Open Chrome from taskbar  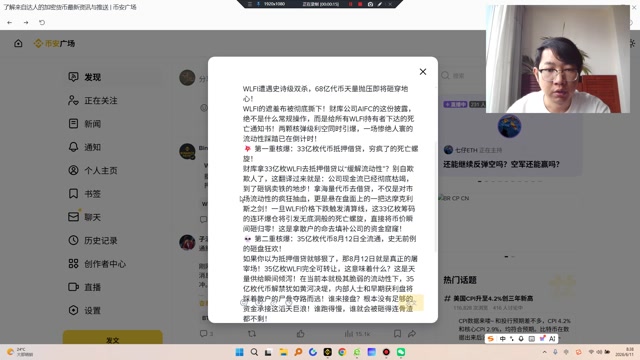(342, 352)
